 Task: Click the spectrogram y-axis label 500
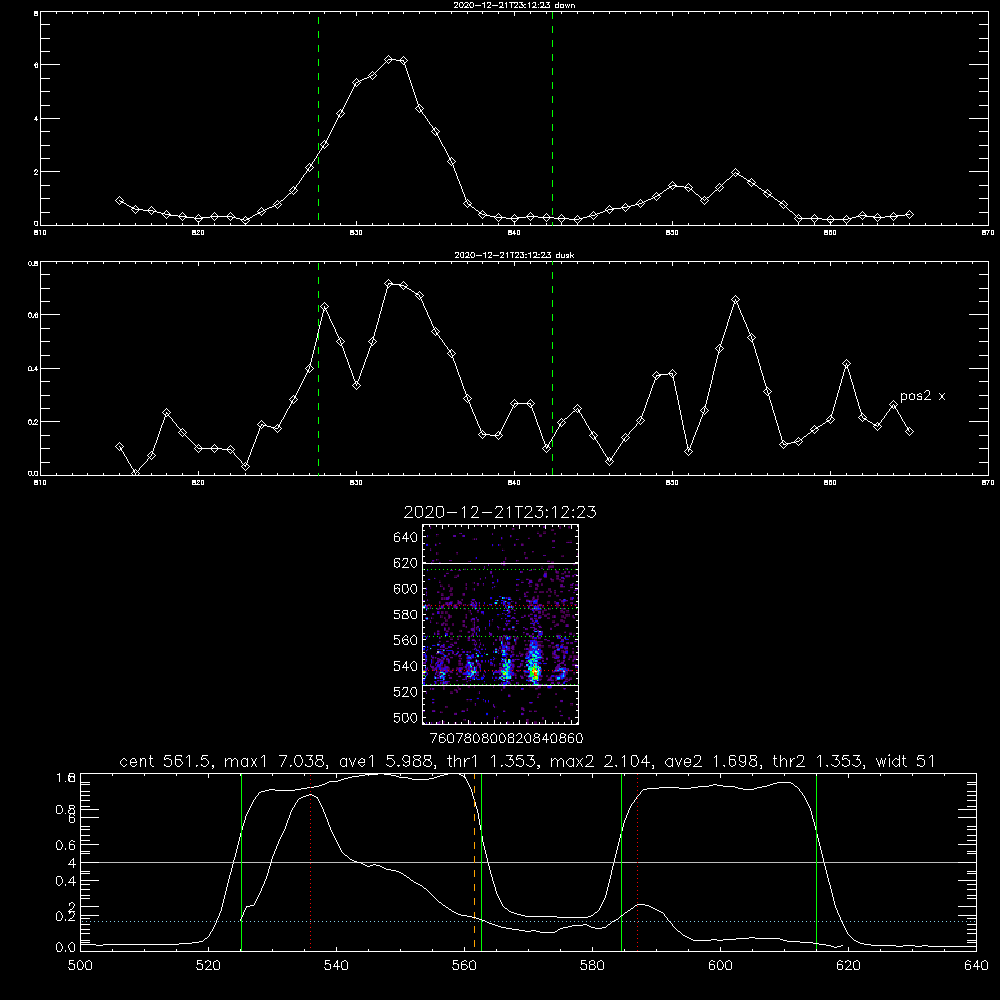406,718
